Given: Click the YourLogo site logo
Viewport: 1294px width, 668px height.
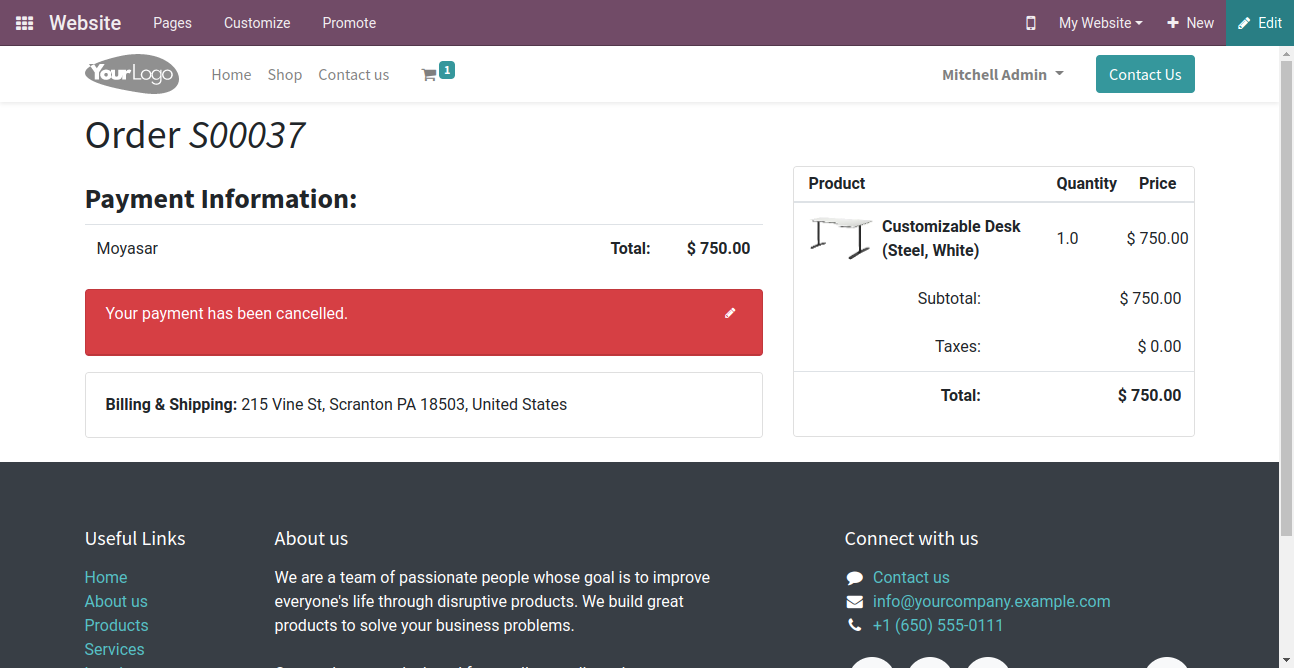Looking at the screenshot, I should (x=132, y=74).
